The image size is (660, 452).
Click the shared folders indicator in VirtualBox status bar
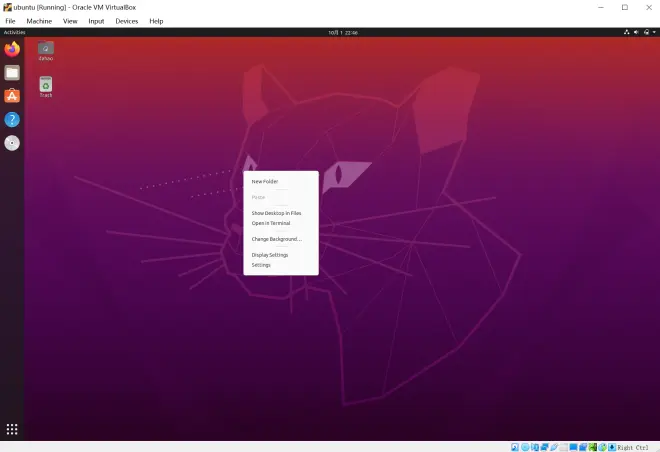pos(564,447)
